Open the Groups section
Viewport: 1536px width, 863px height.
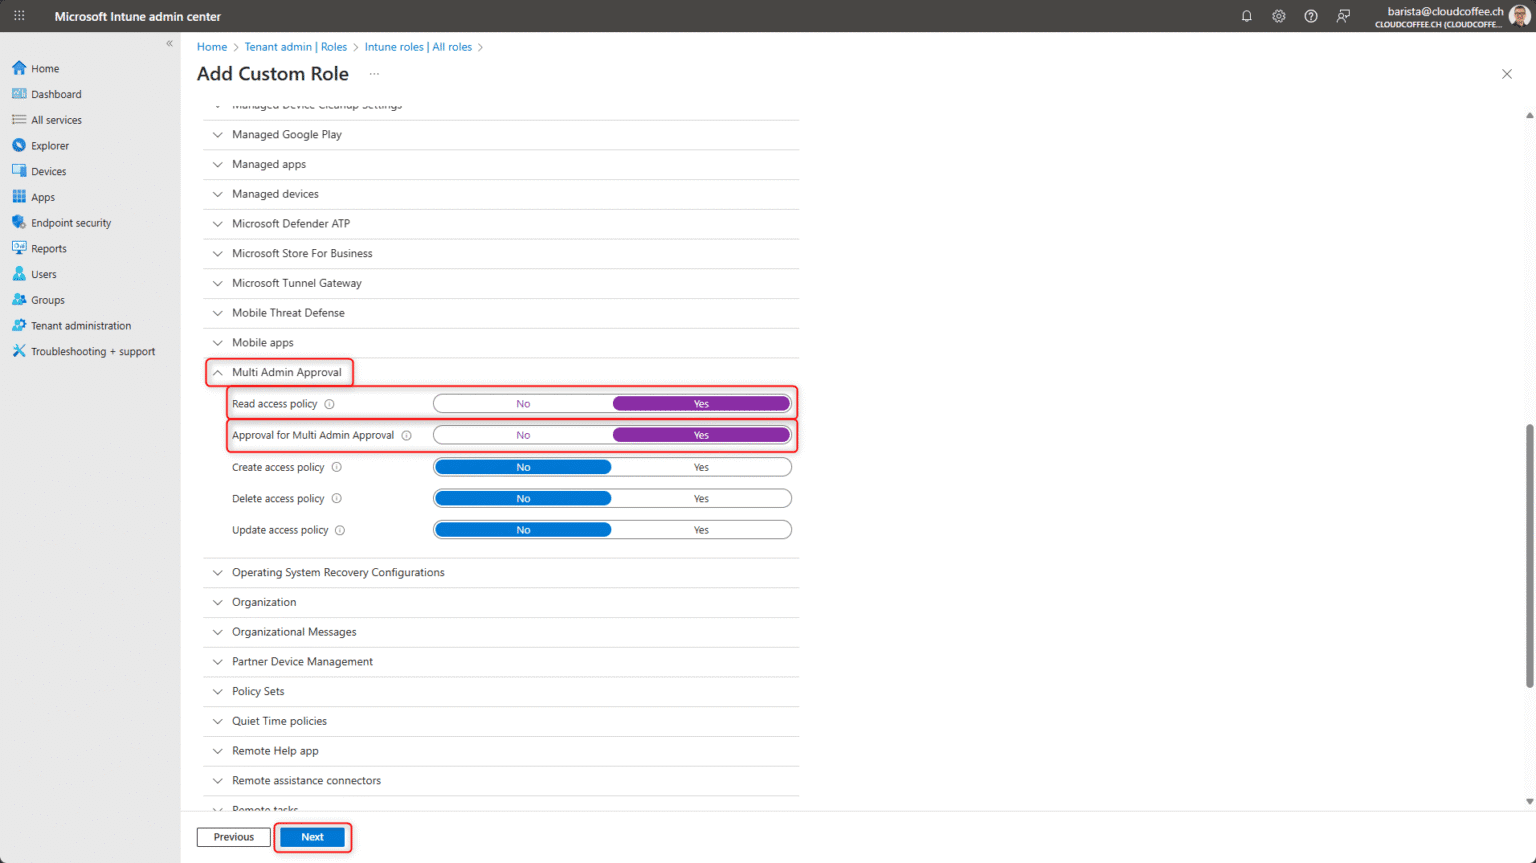(x=46, y=299)
